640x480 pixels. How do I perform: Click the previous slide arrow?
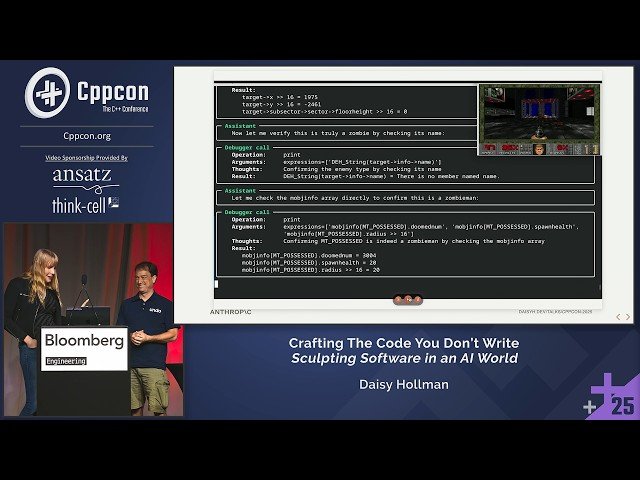[x=618, y=317]
